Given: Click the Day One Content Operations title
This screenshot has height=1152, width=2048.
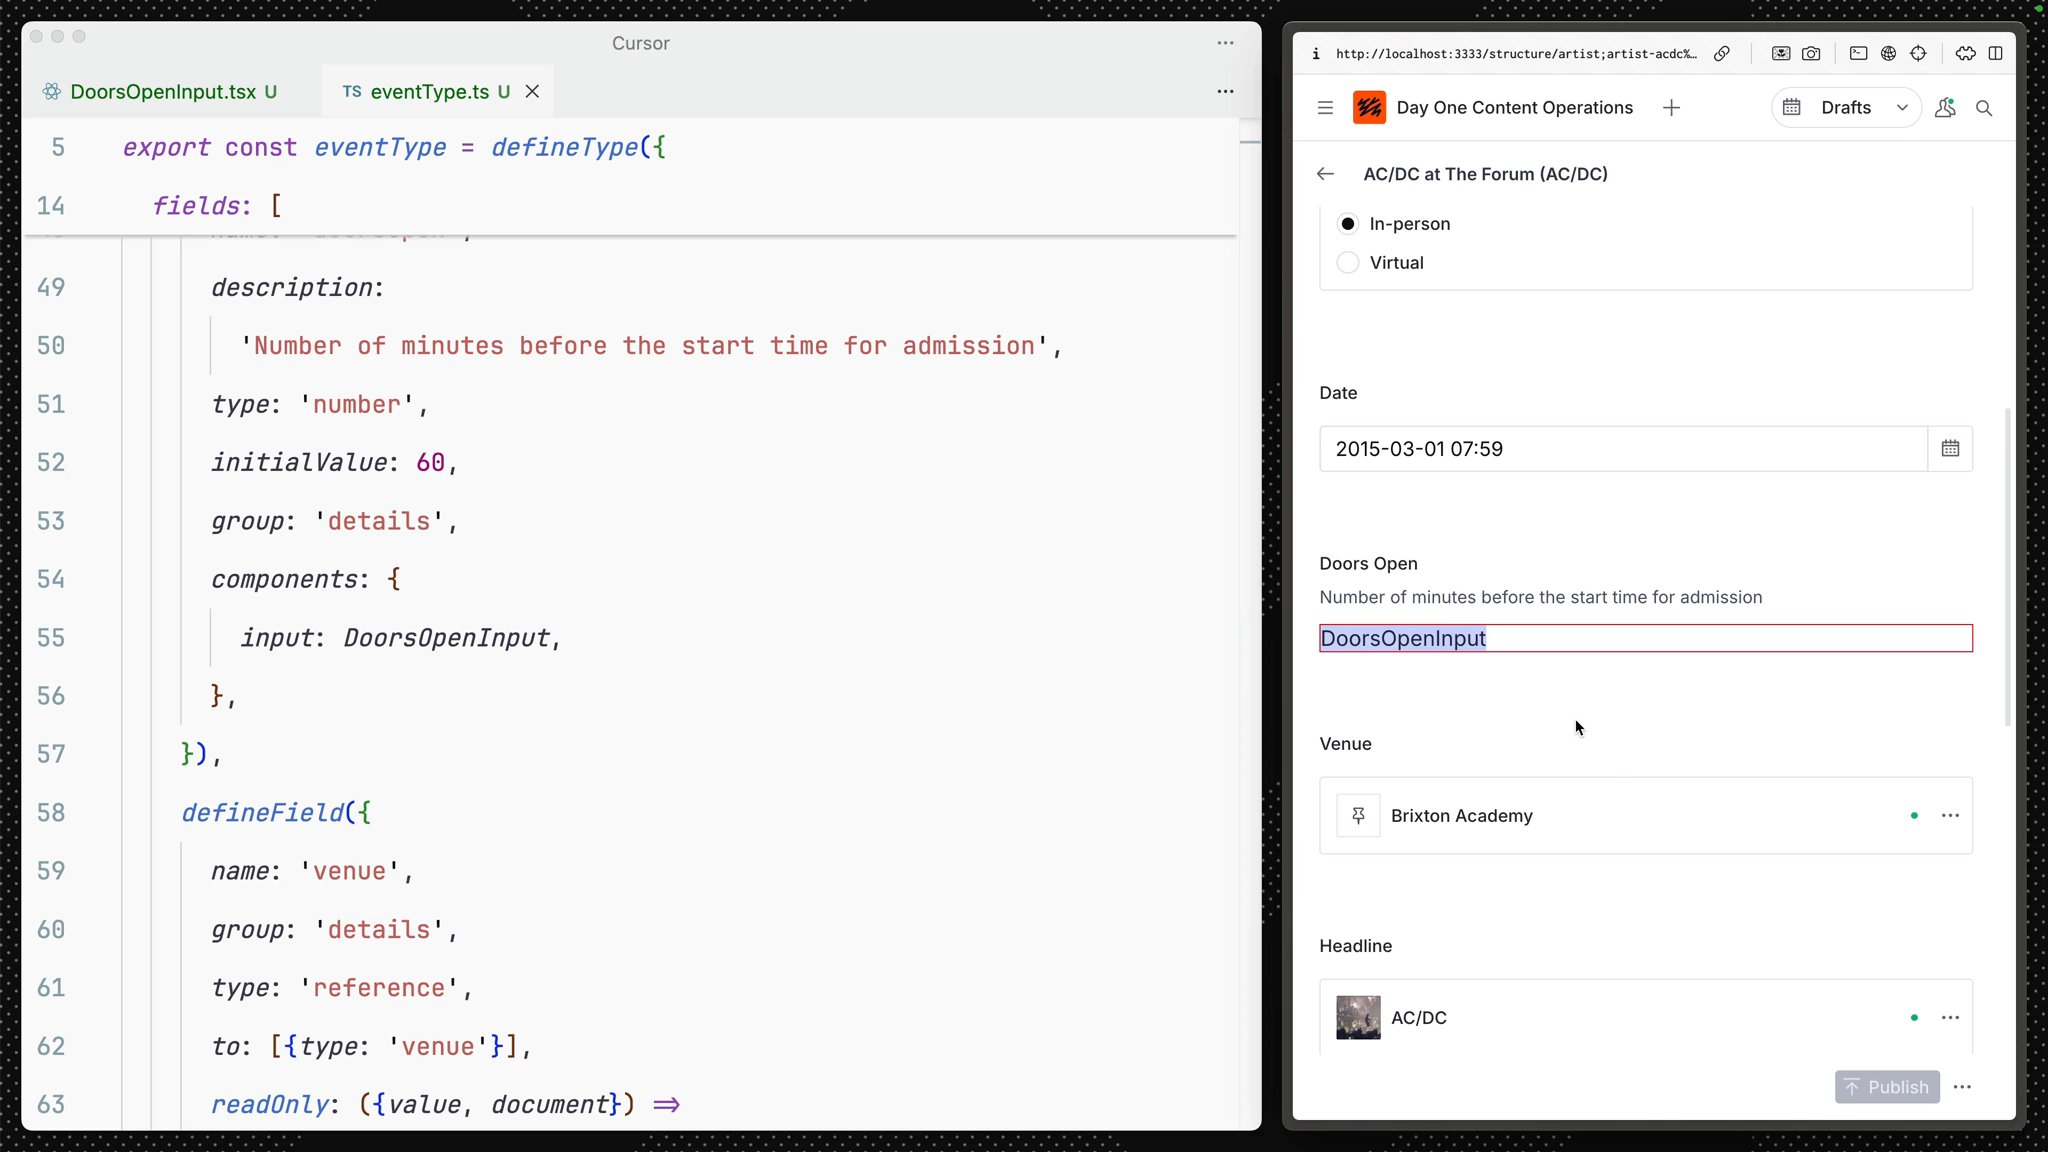Looking at the screenshot, I should pos(1514,108).
